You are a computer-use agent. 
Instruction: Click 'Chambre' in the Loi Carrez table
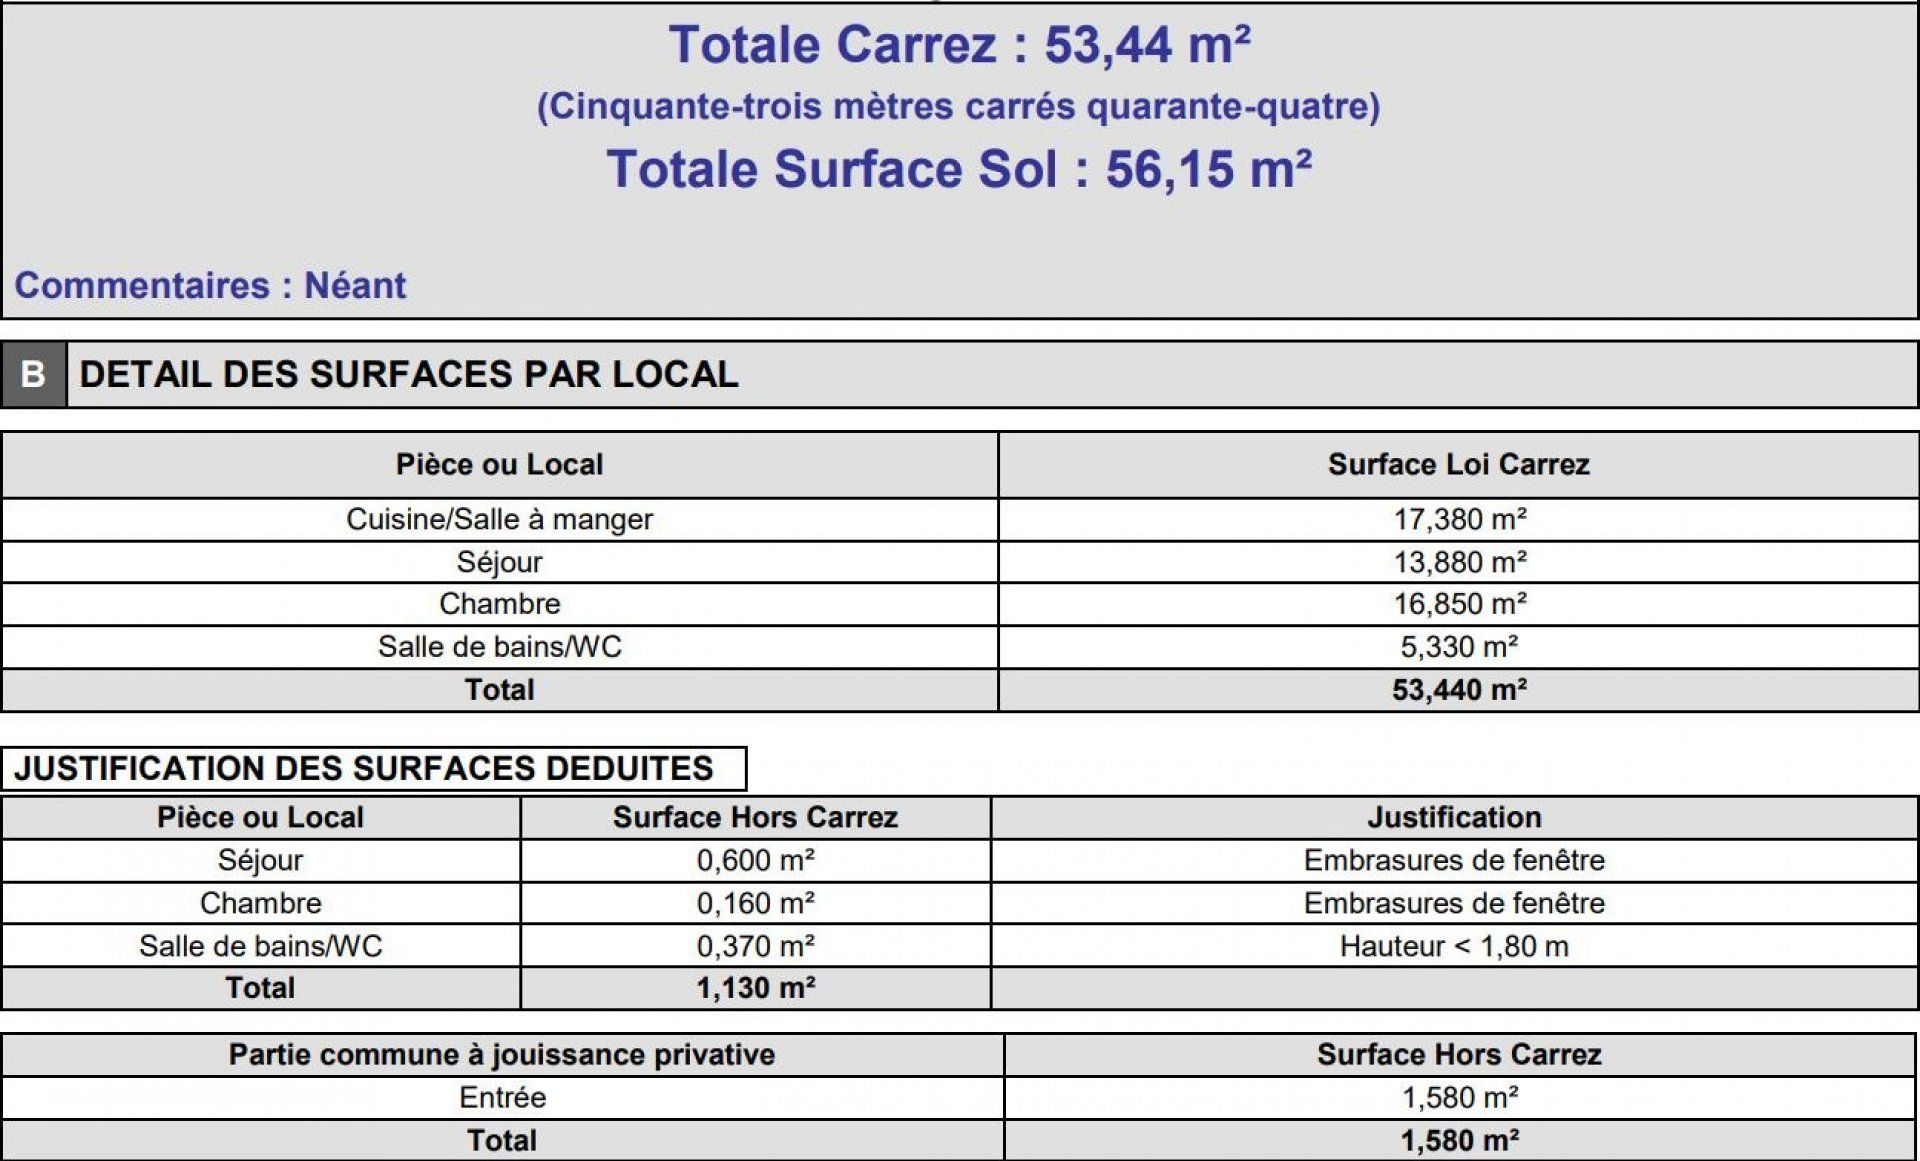click(x=499, y=604)
